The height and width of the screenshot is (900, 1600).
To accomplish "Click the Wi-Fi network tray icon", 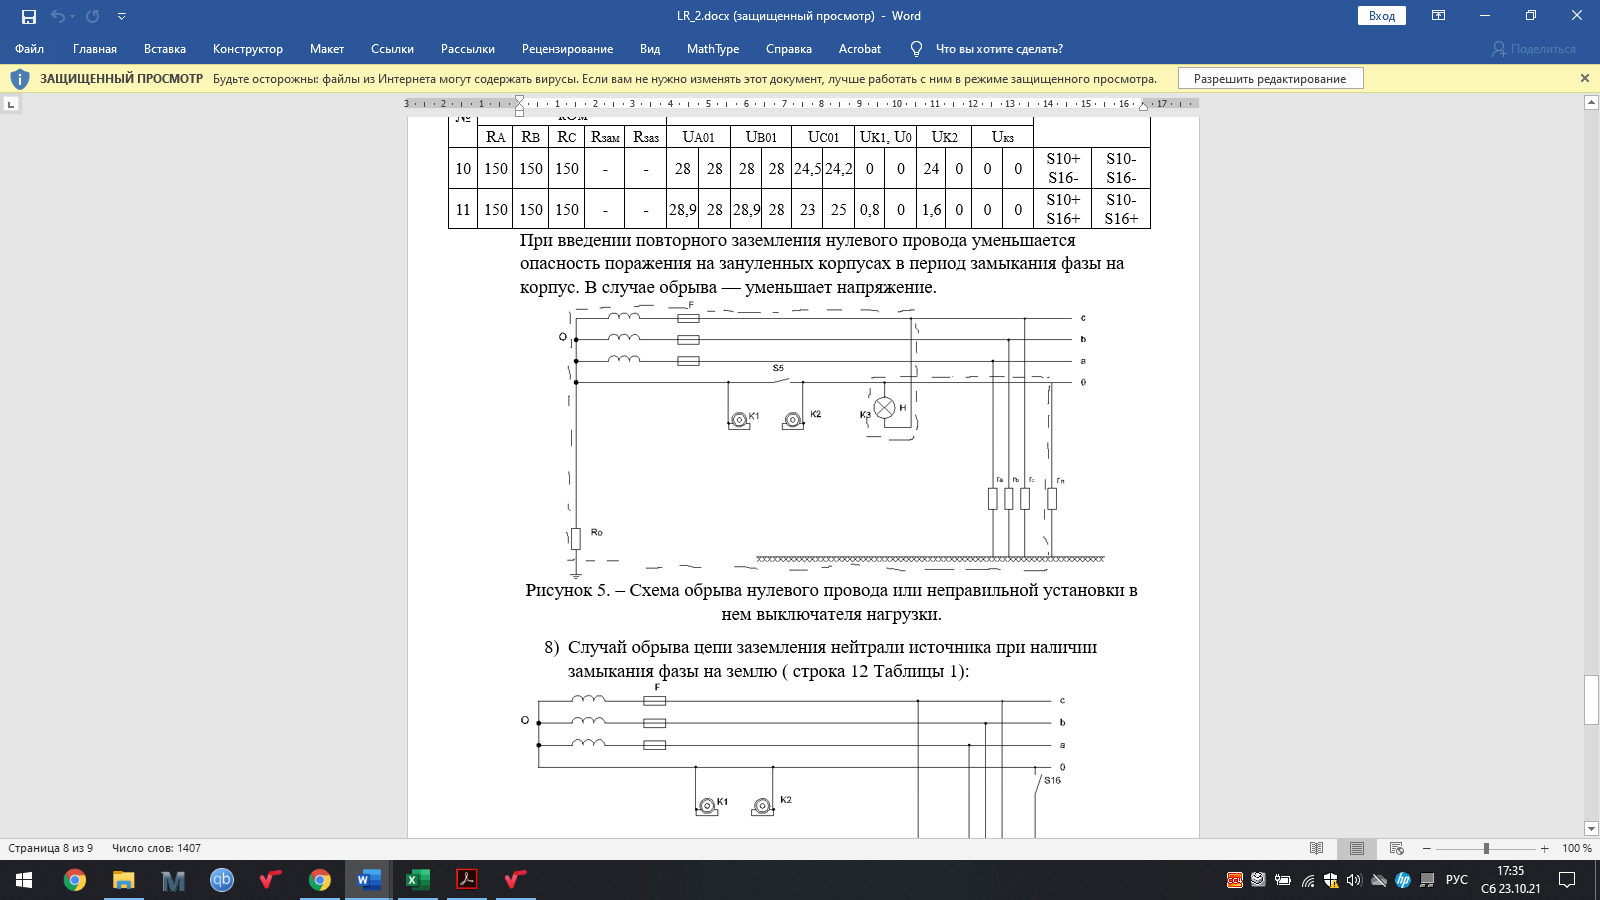I will click(1308, 880).
